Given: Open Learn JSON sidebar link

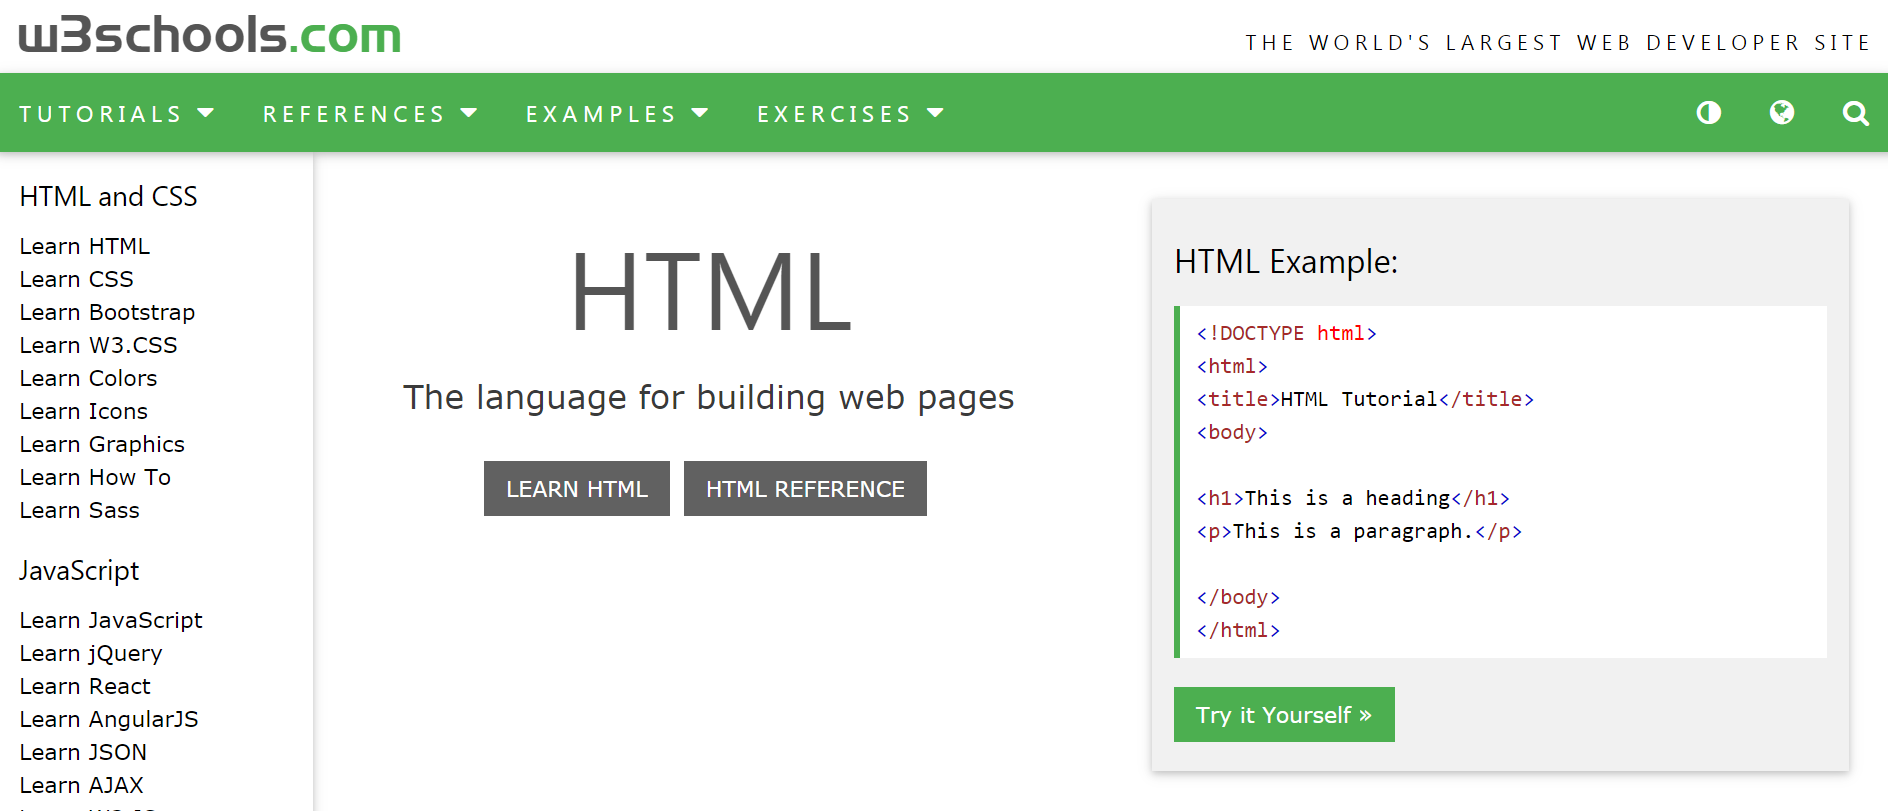Looking at the screenshot, I should [x=83, y=752].
